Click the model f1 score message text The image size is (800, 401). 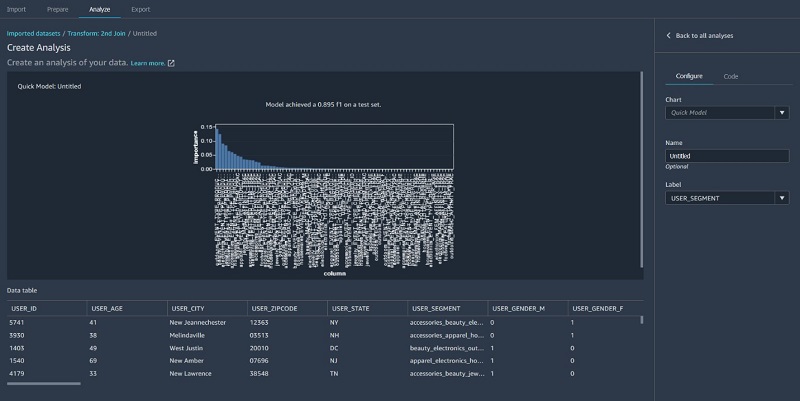(x=323, y=105)
